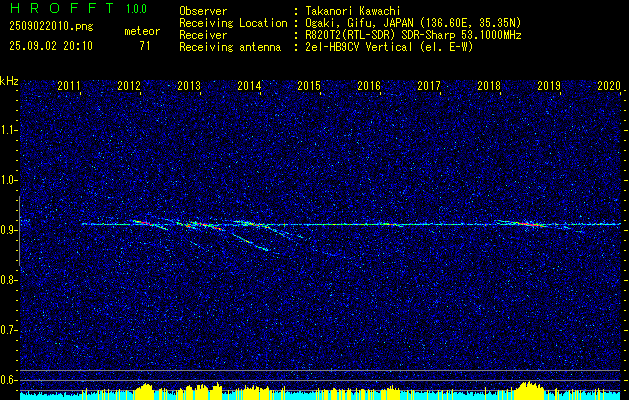Viewport: 629px width, 400px height.
Task: Click the 2el-HB9CV Vertical antenna text
Action: 389,47
